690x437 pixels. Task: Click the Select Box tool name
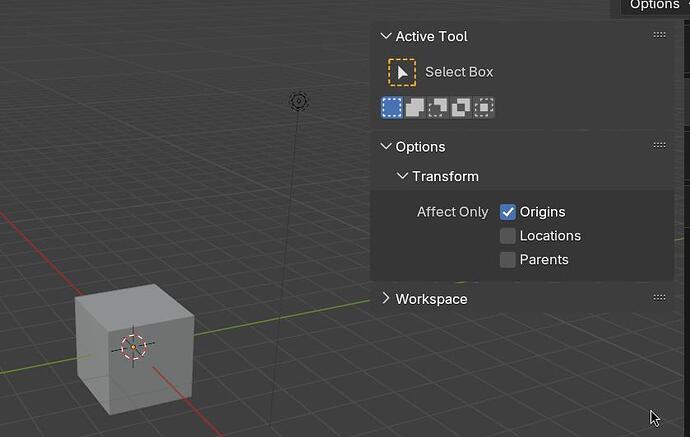(x=459, y=72)
